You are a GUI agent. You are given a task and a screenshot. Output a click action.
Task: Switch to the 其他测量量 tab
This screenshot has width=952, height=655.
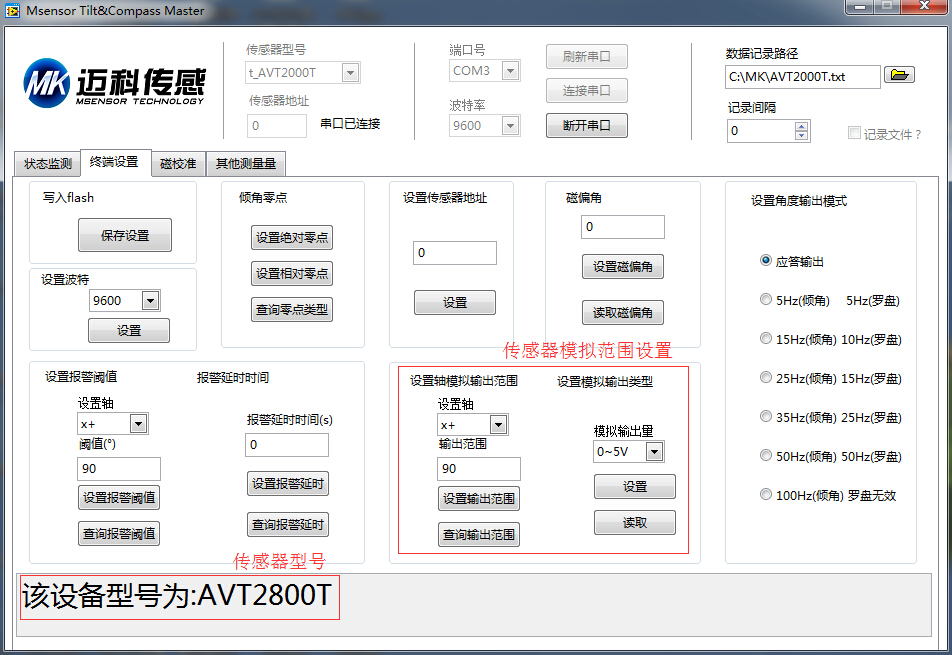pos(246,164)
